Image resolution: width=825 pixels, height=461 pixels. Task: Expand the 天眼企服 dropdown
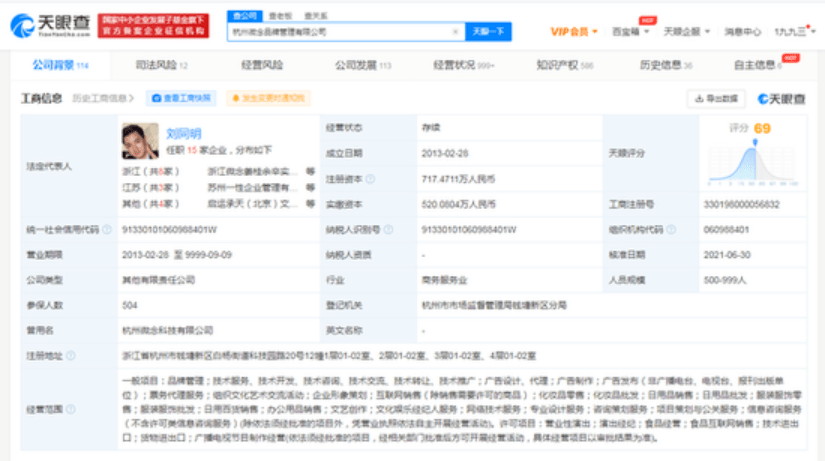687,32
